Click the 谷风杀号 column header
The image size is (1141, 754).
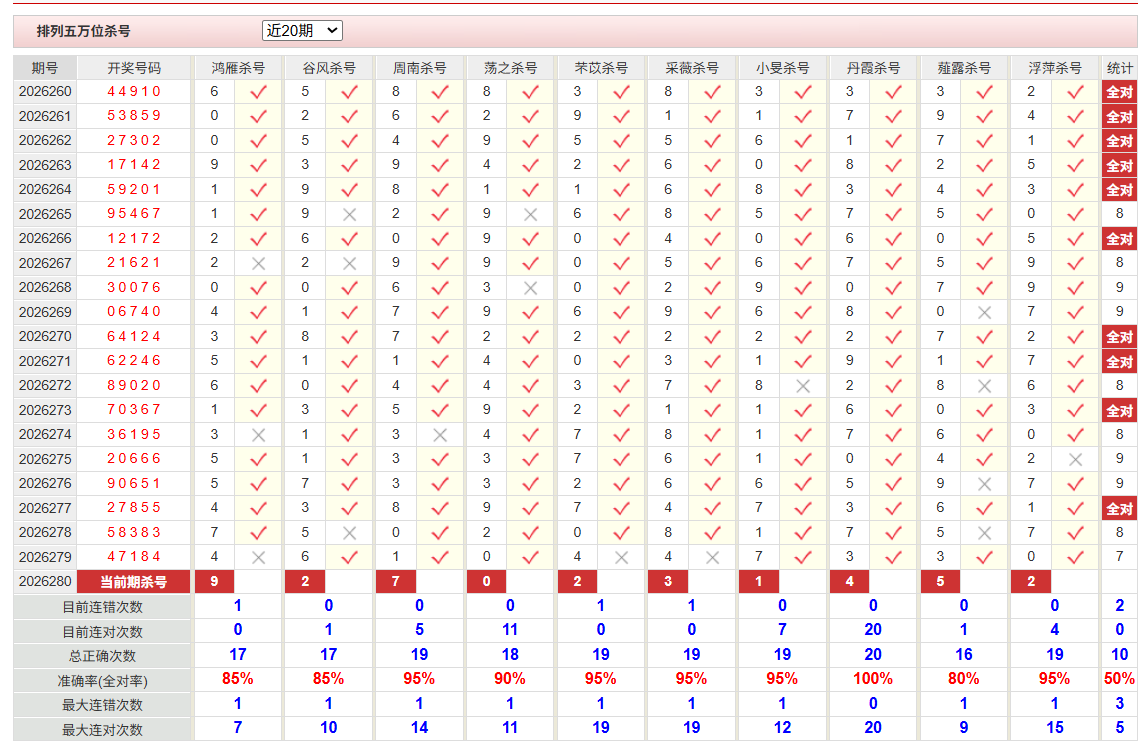(x=329, y=68)
